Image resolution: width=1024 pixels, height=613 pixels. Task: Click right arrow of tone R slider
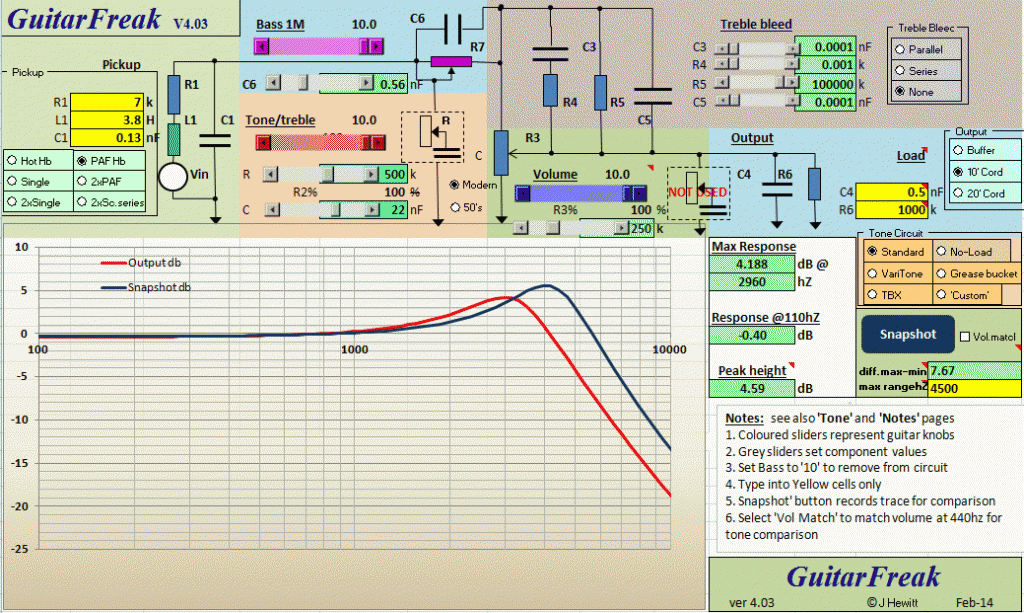(371, 174)
